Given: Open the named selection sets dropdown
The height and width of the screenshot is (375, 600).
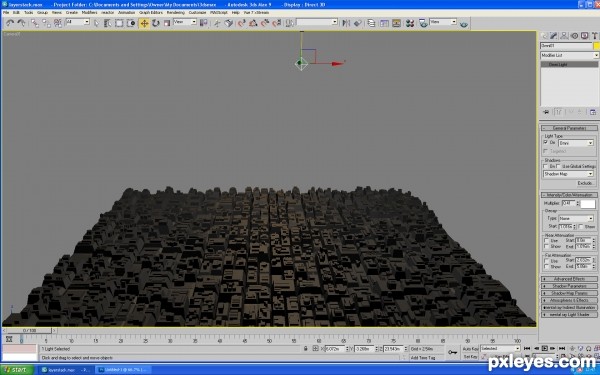Looking at the screenshot, I should click(x=317, y=22).
